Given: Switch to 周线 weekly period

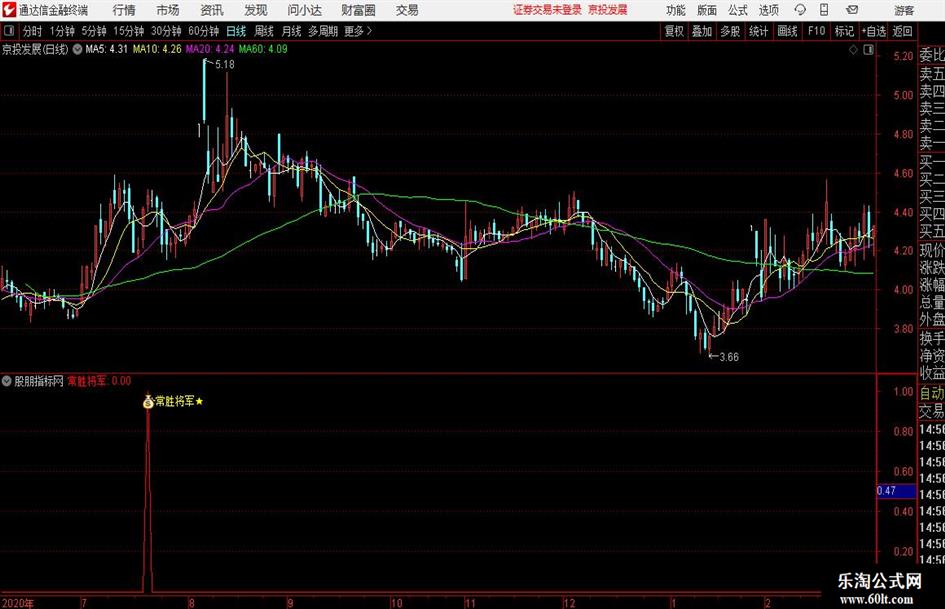Looking at the screenshot, I should 264,31.
